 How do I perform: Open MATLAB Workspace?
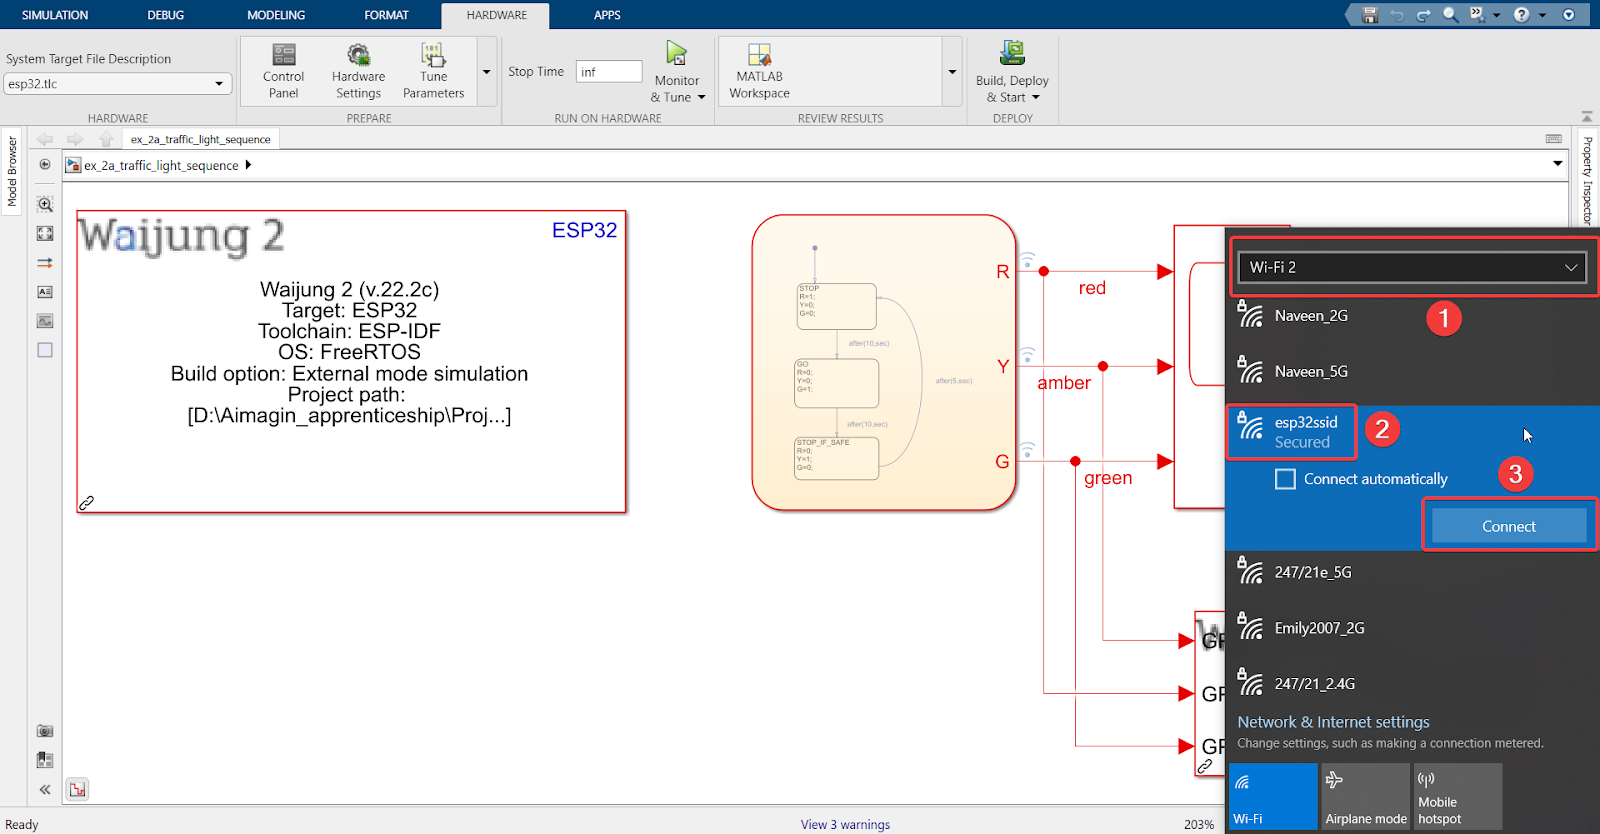[759, 71]
